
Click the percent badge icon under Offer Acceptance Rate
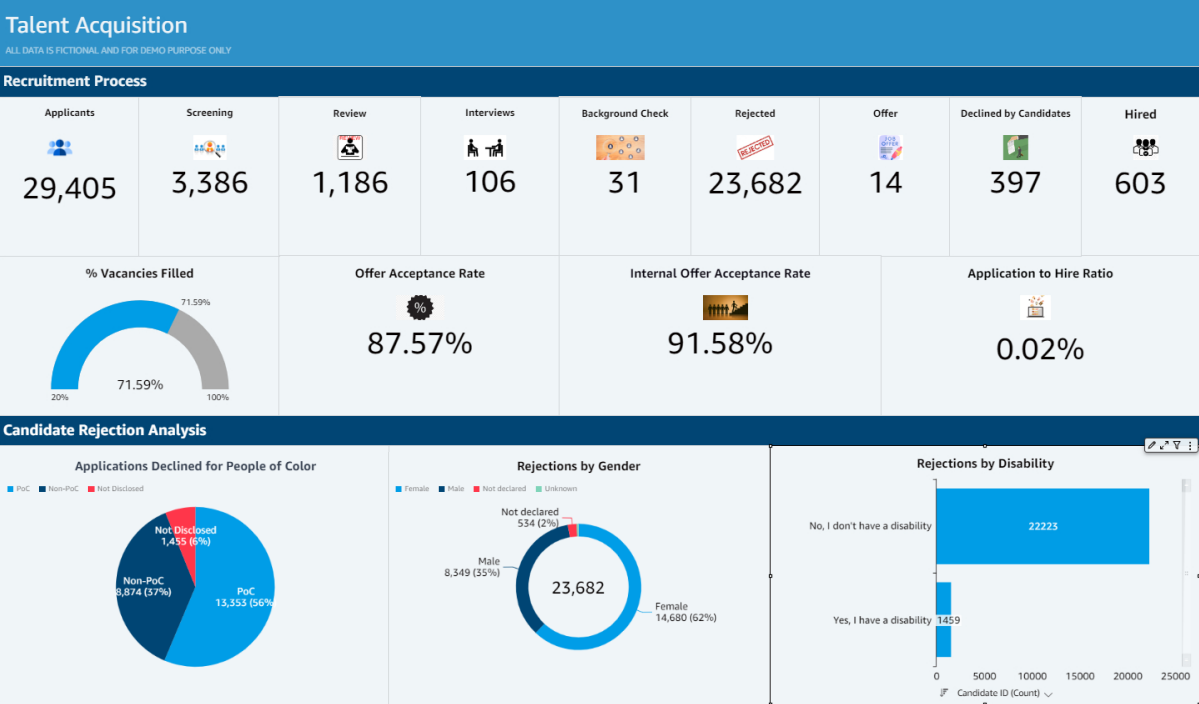(x=420, y=307)
